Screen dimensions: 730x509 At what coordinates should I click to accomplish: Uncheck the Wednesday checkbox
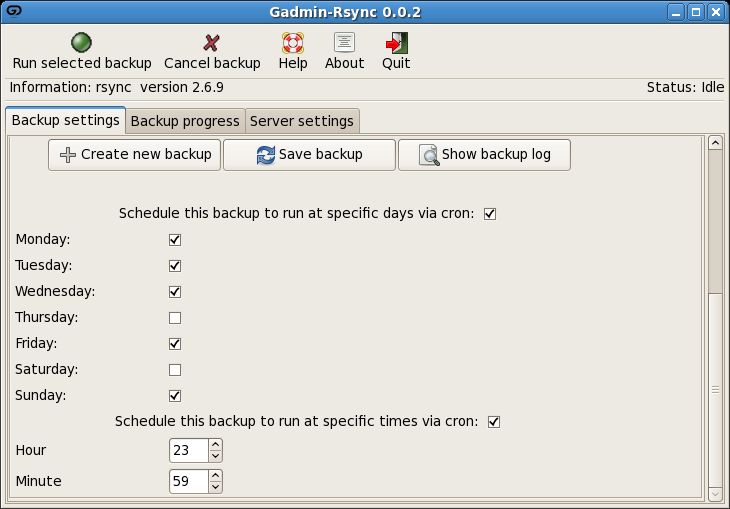tap(175, 292)
